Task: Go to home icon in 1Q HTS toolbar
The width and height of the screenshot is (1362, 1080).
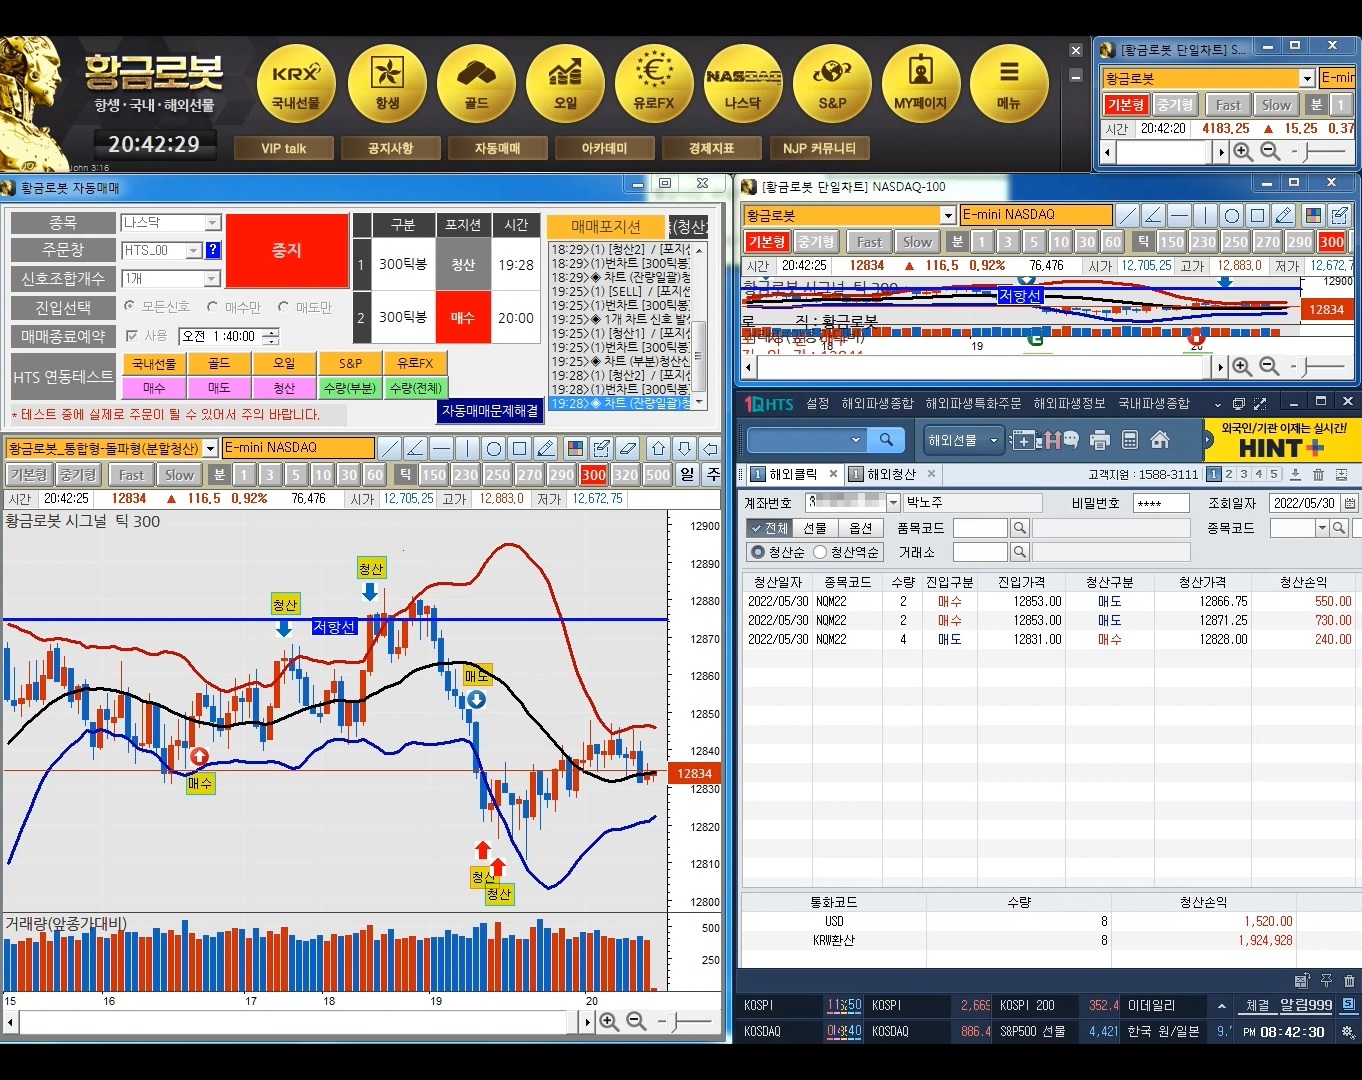Action: 1160,440
